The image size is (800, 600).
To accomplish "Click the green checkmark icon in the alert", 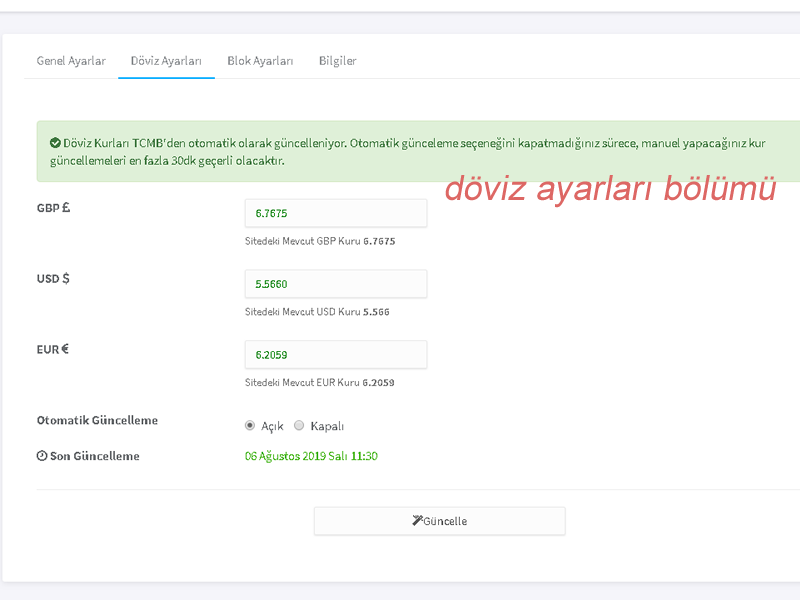I will (x=55, y=143).
